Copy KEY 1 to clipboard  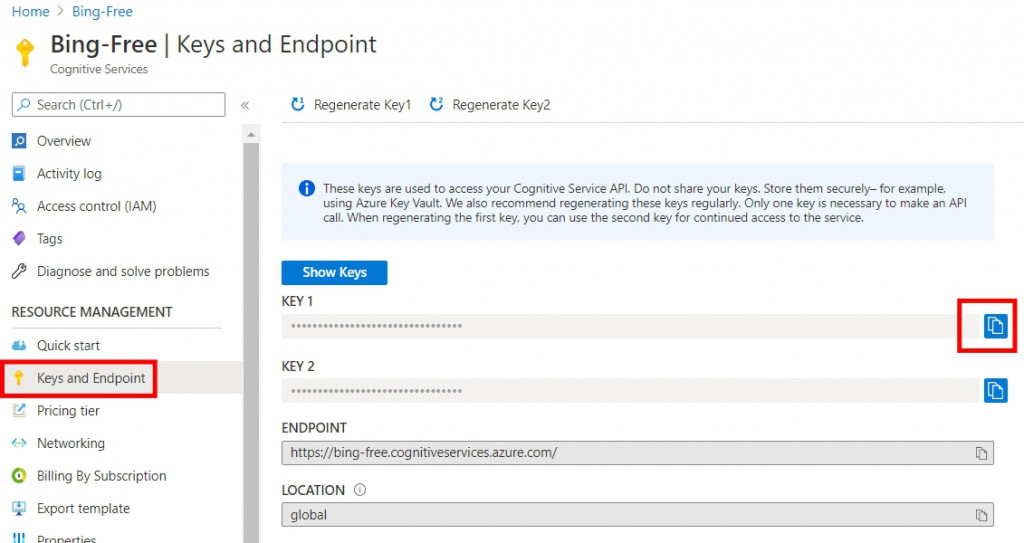(x=995, y=326)
